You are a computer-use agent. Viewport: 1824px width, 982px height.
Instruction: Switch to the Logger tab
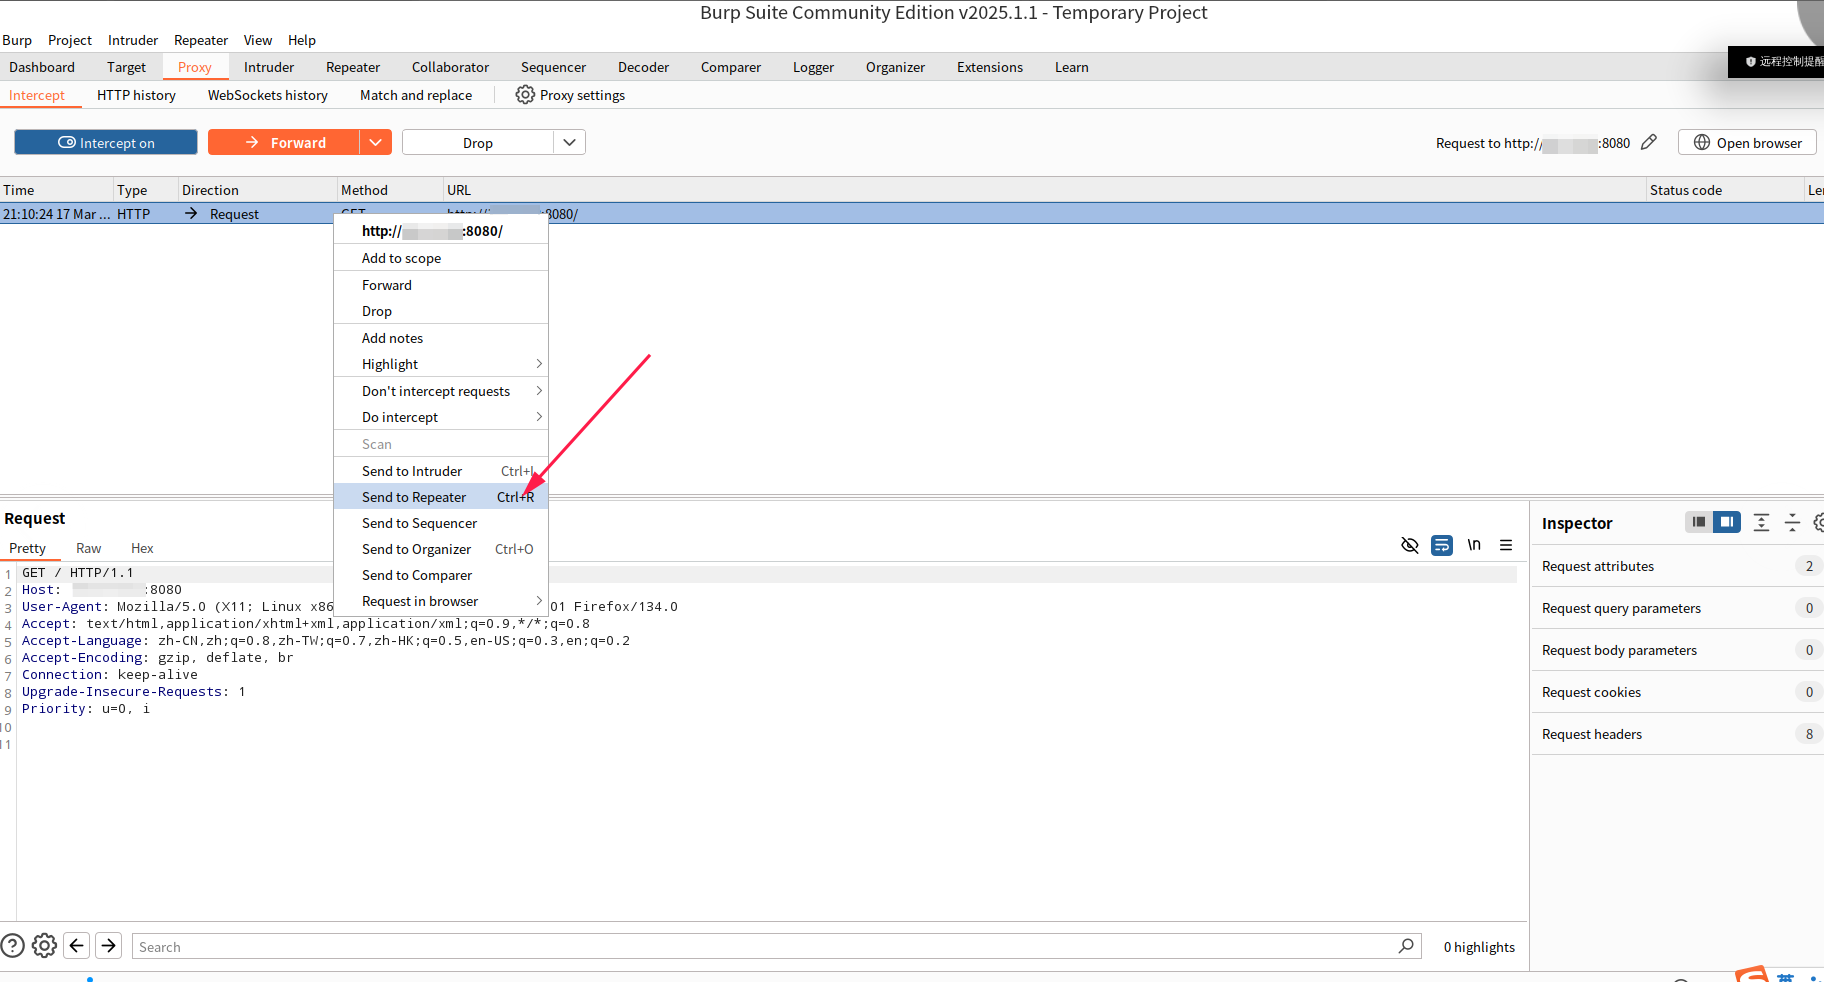pyautogui.click(x=813, y=67)
